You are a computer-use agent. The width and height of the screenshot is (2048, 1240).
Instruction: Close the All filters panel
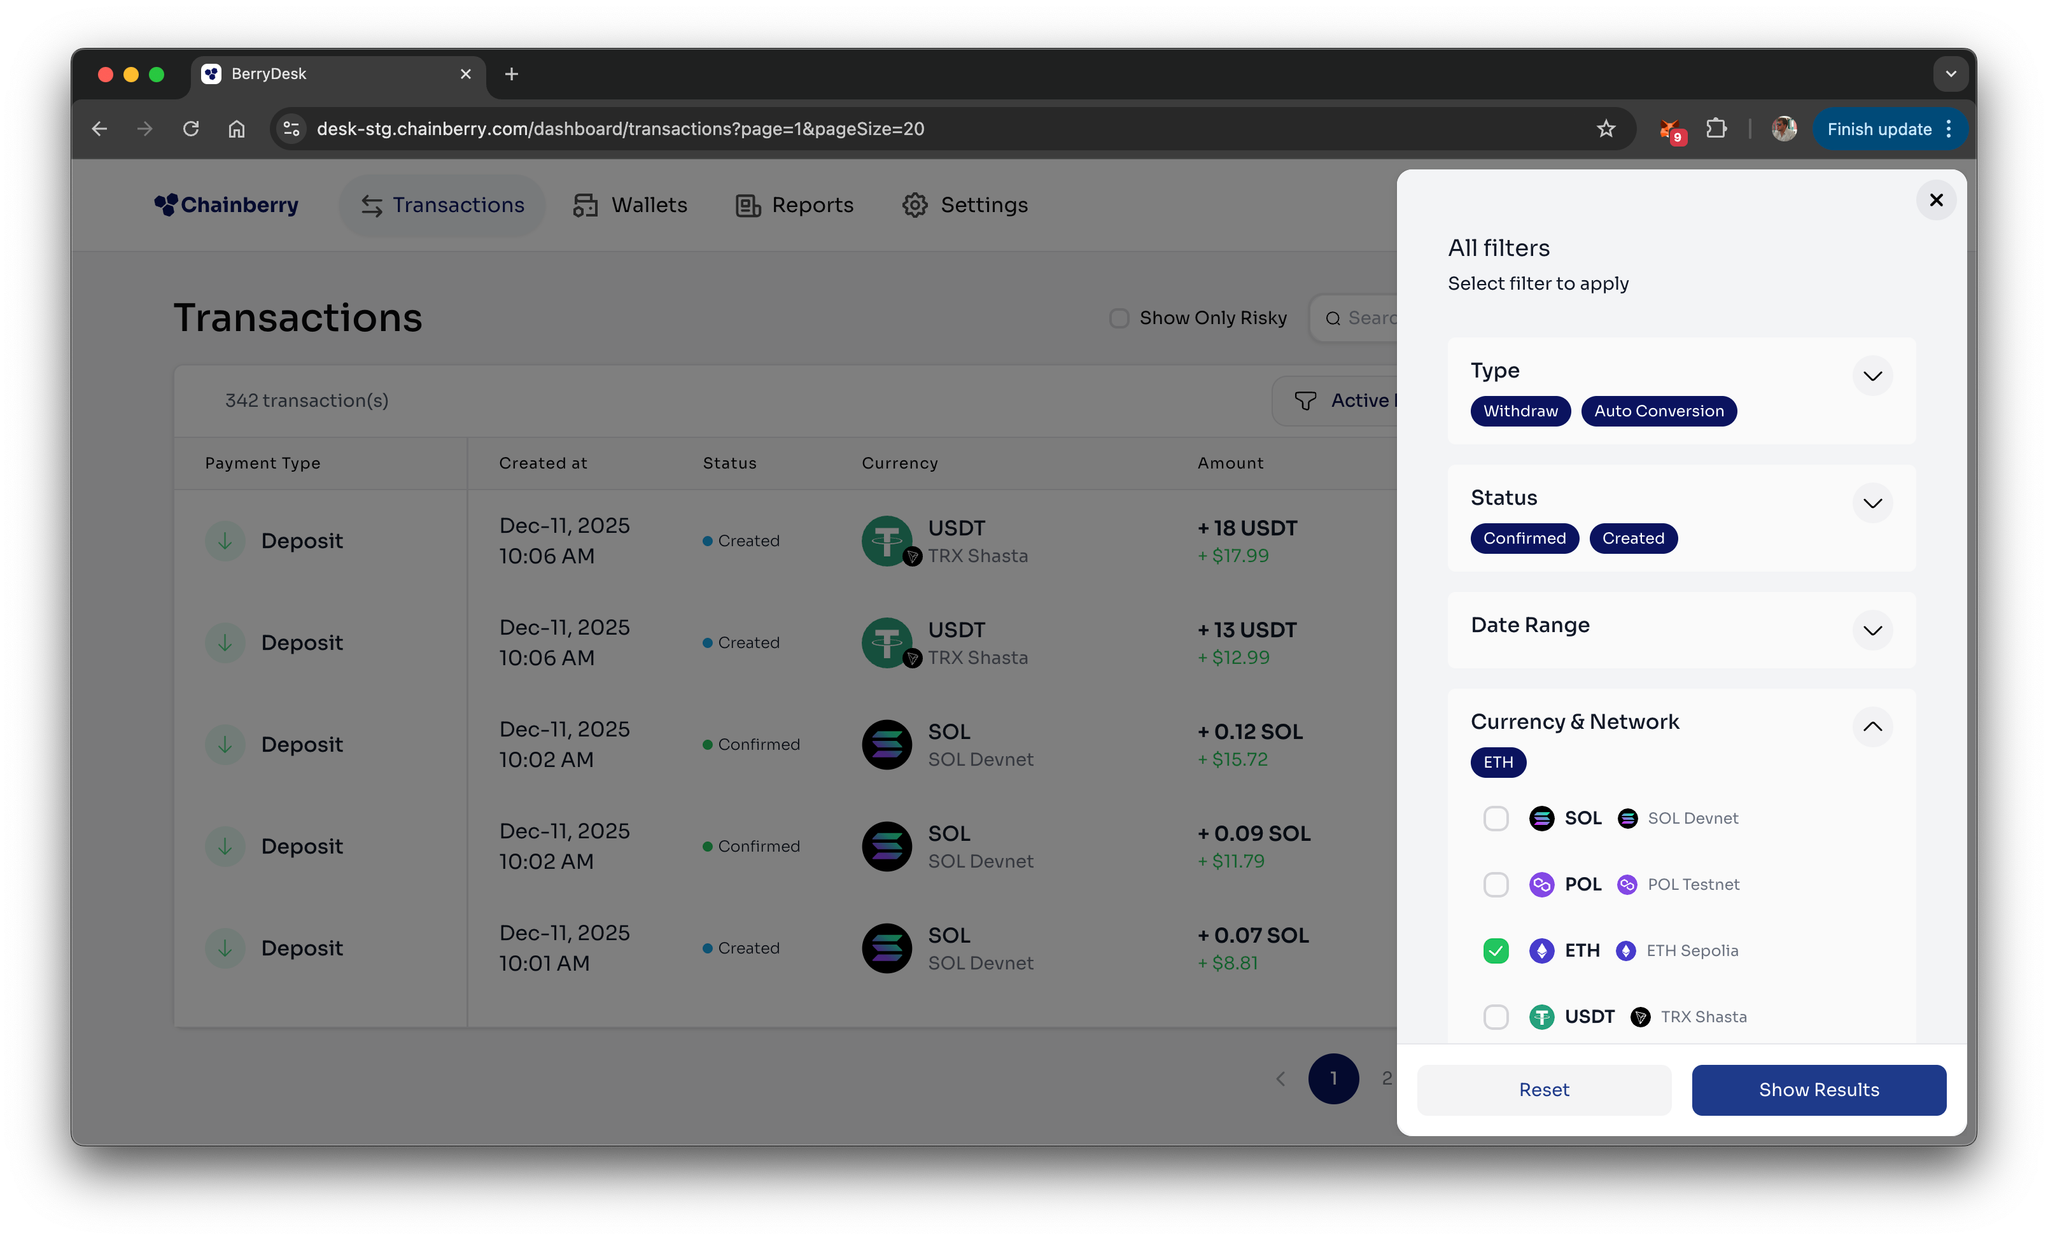pos(1936,200)
